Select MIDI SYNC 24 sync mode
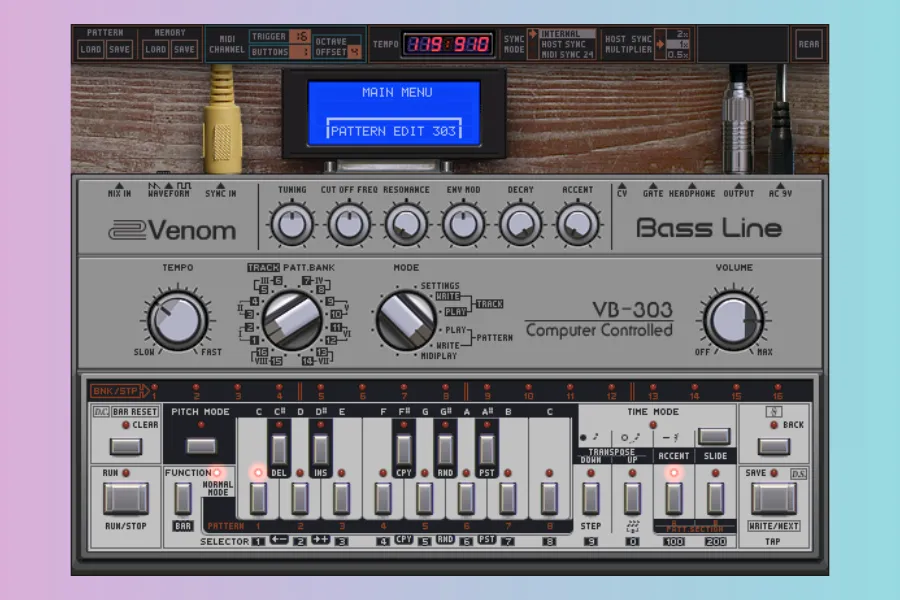The image size is (900, 600). [568, 54]
